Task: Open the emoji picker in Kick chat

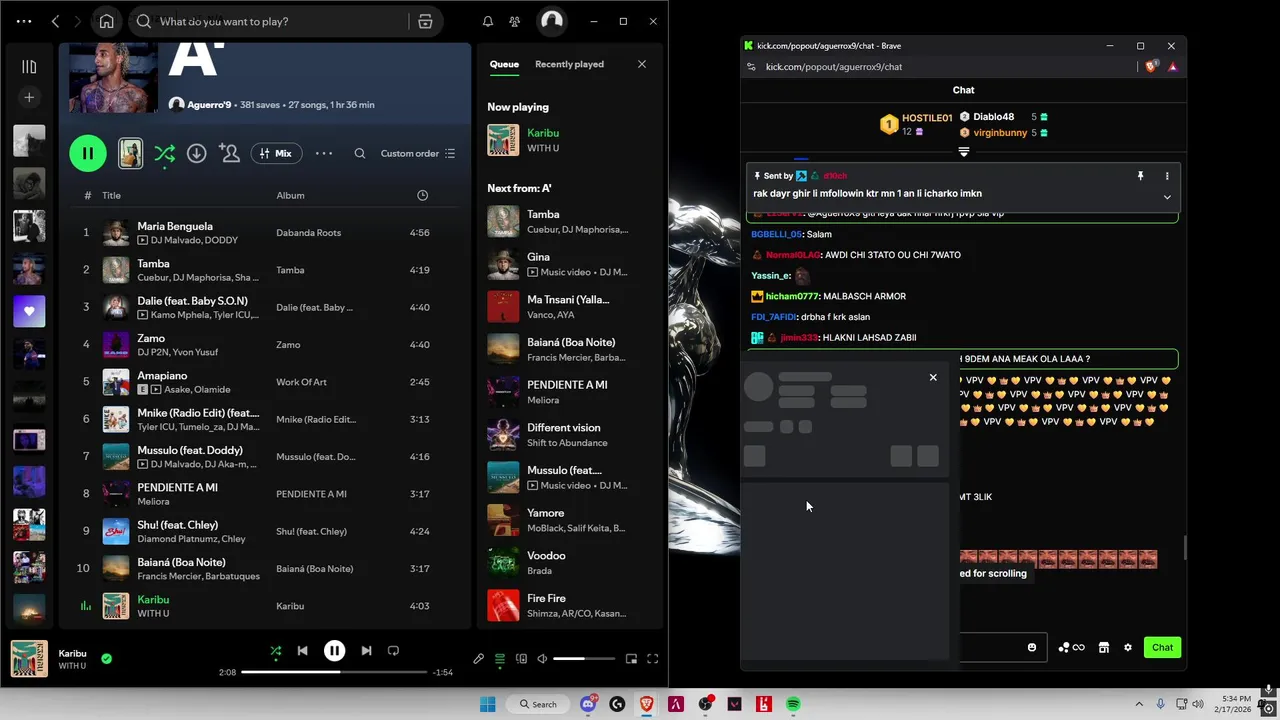Action: (x=1032, y=647)
